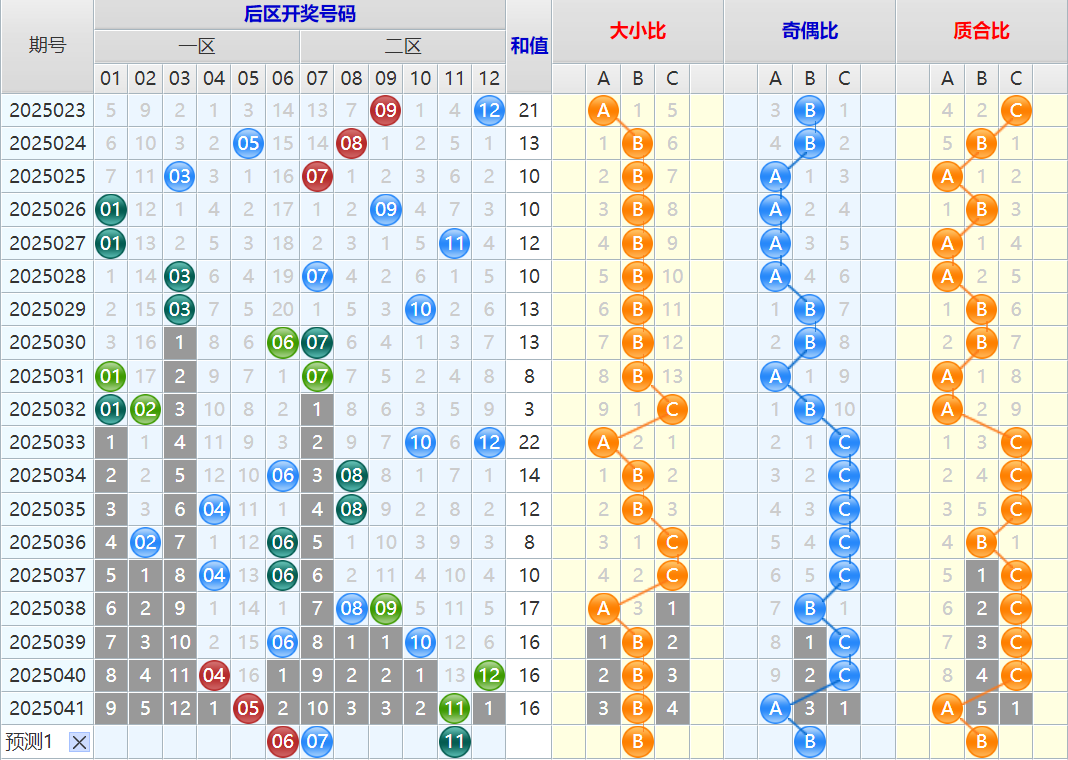
Task: Toggle blue B under 奇偶比 in 预测1 row
Action: click(809, 742)
